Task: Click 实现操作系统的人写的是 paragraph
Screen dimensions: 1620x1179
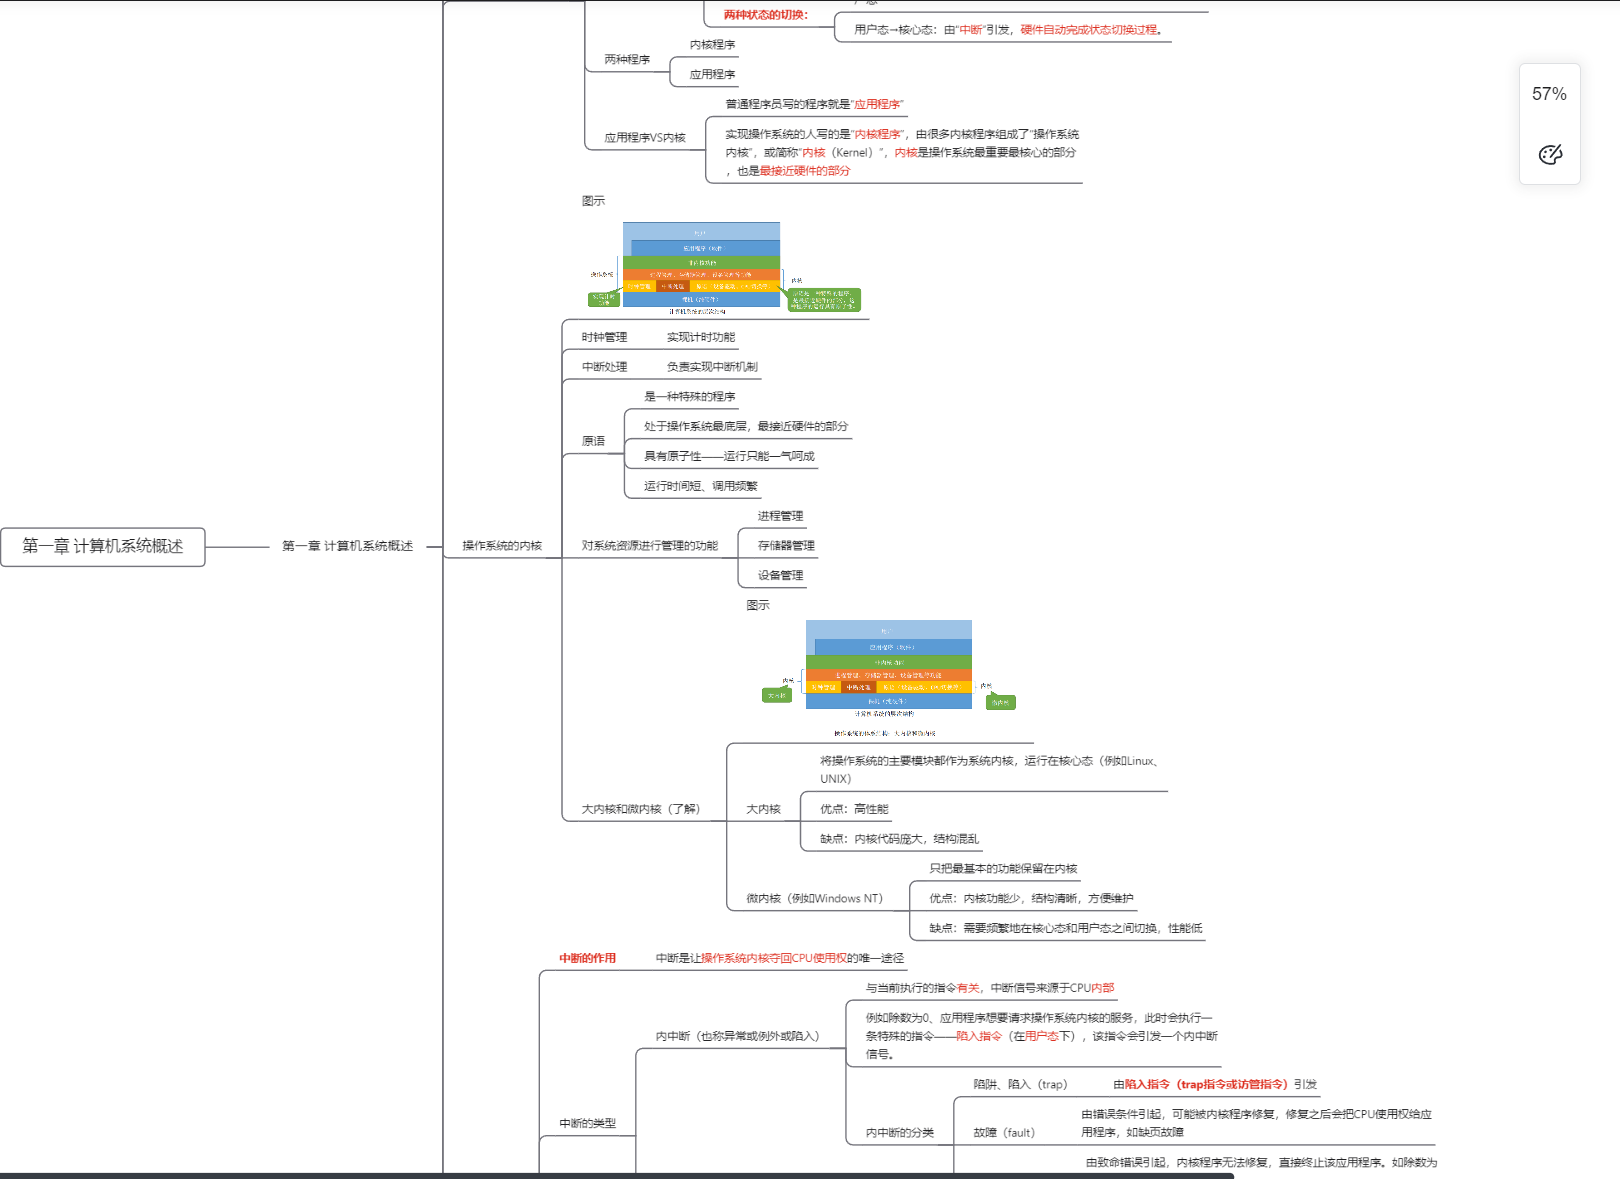Action: click(901, 153)
